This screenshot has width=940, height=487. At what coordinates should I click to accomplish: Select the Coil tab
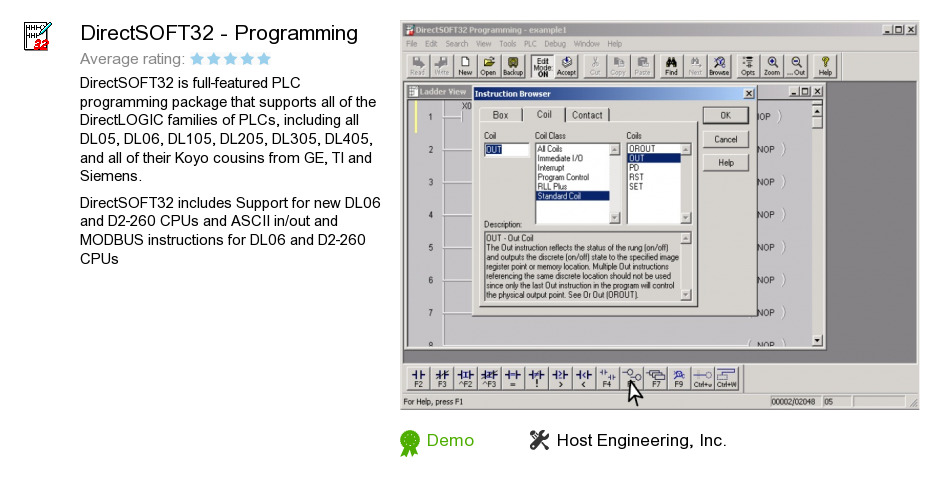(x=544, y=114)
